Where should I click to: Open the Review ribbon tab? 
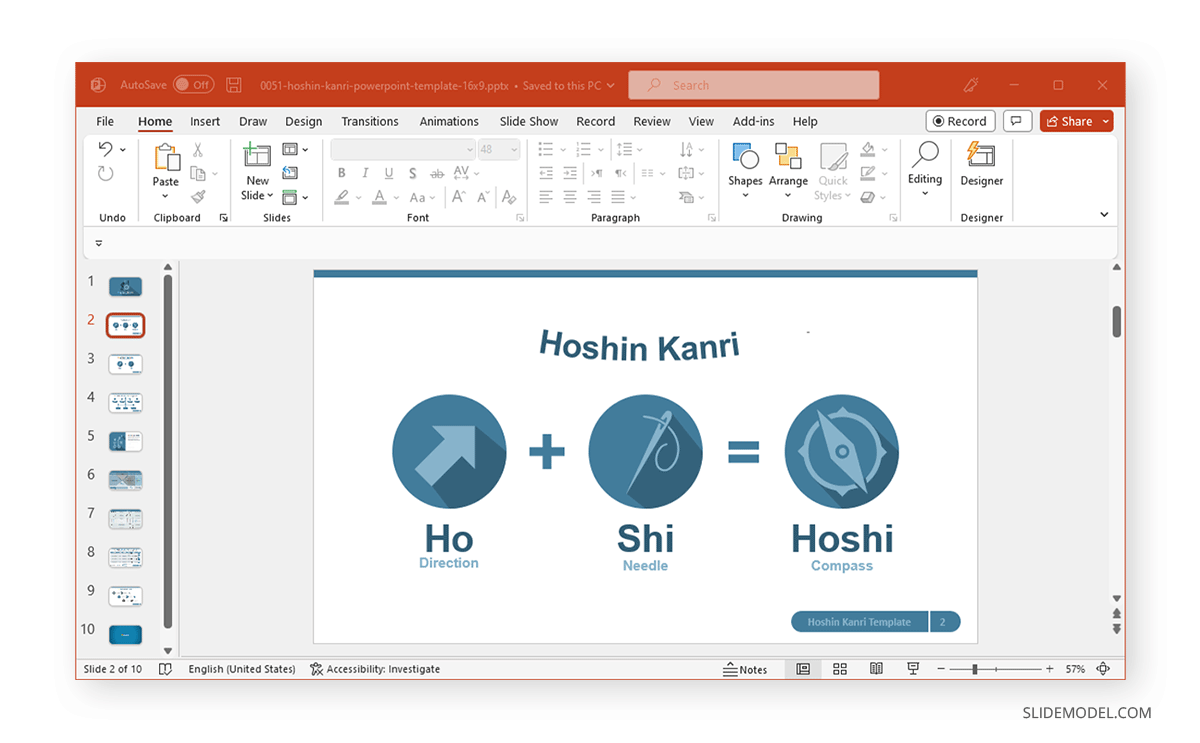coord(652,121)
